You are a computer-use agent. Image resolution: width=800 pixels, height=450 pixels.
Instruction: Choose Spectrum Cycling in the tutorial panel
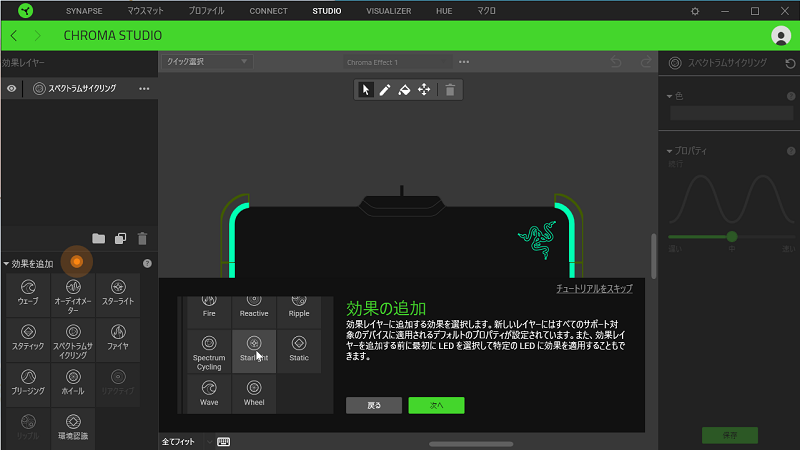209,351
